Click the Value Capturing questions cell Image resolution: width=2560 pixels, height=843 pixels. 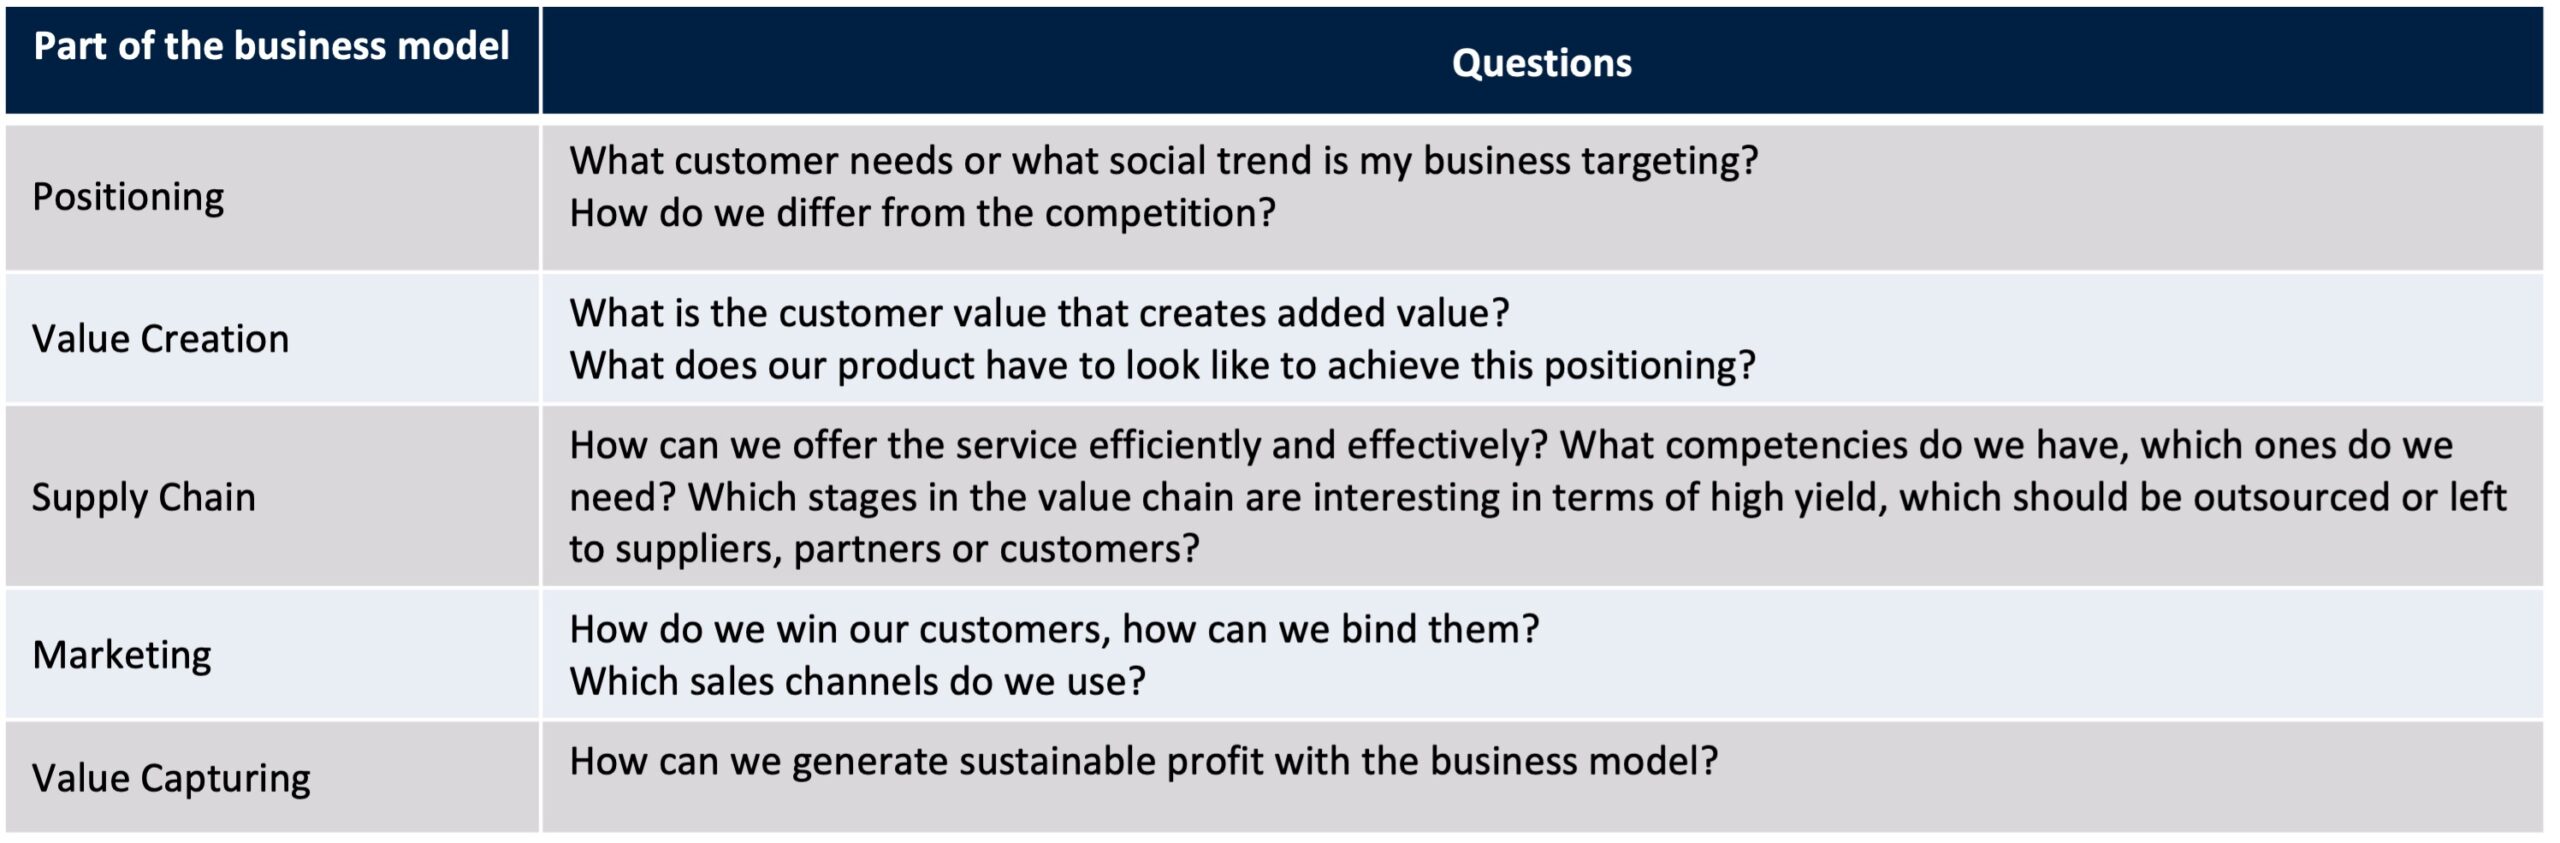point(1542,777)
